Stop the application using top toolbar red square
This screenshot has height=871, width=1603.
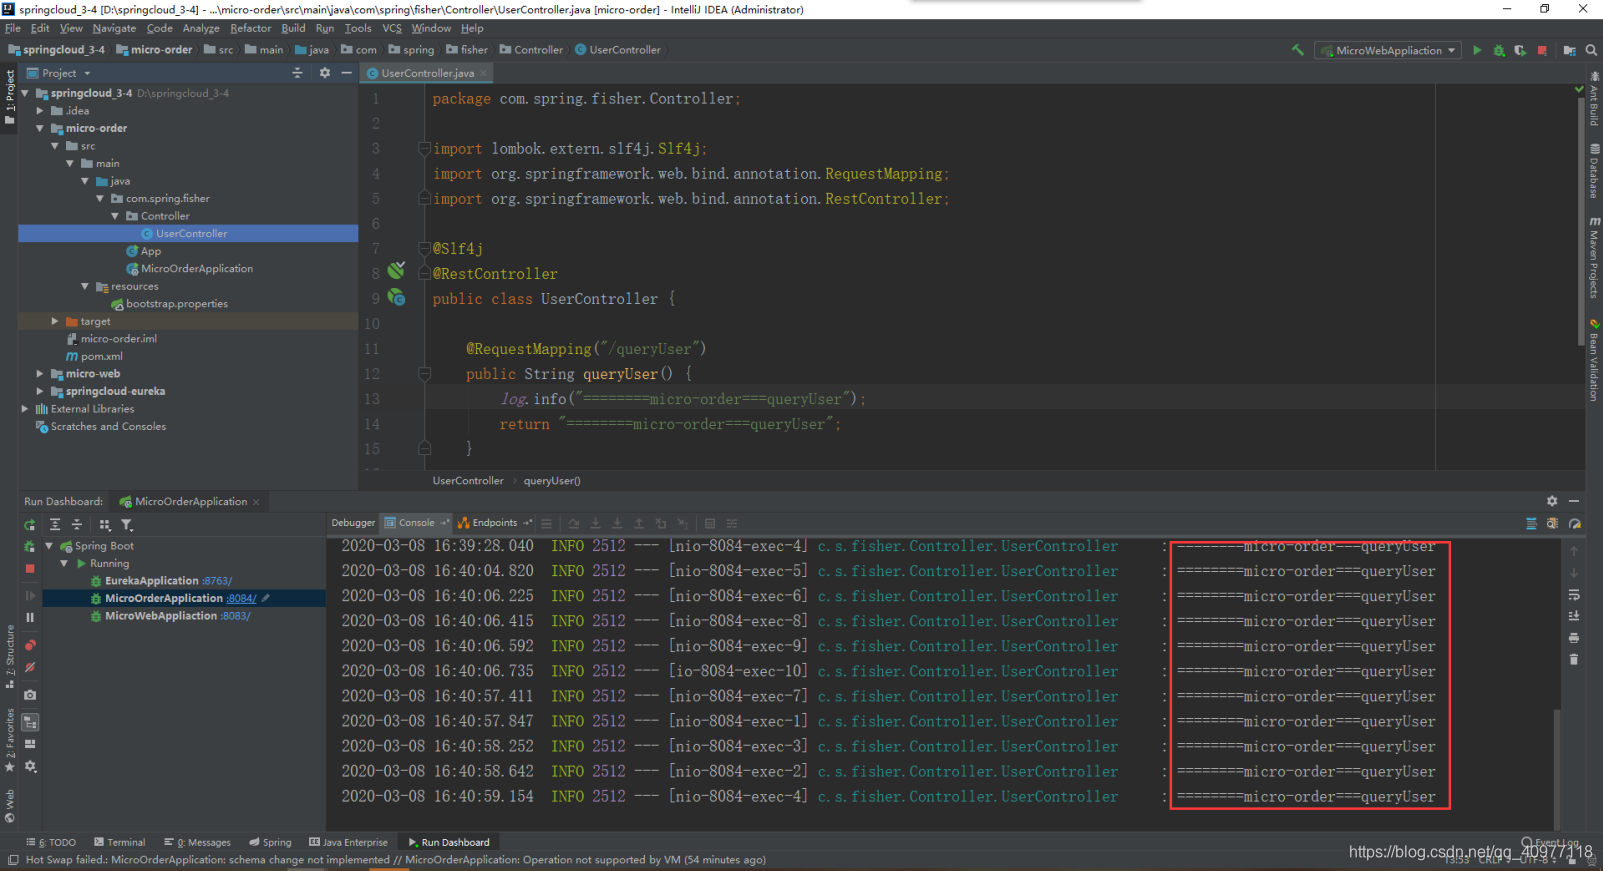pyautogui.click(x=1542, y=50)
